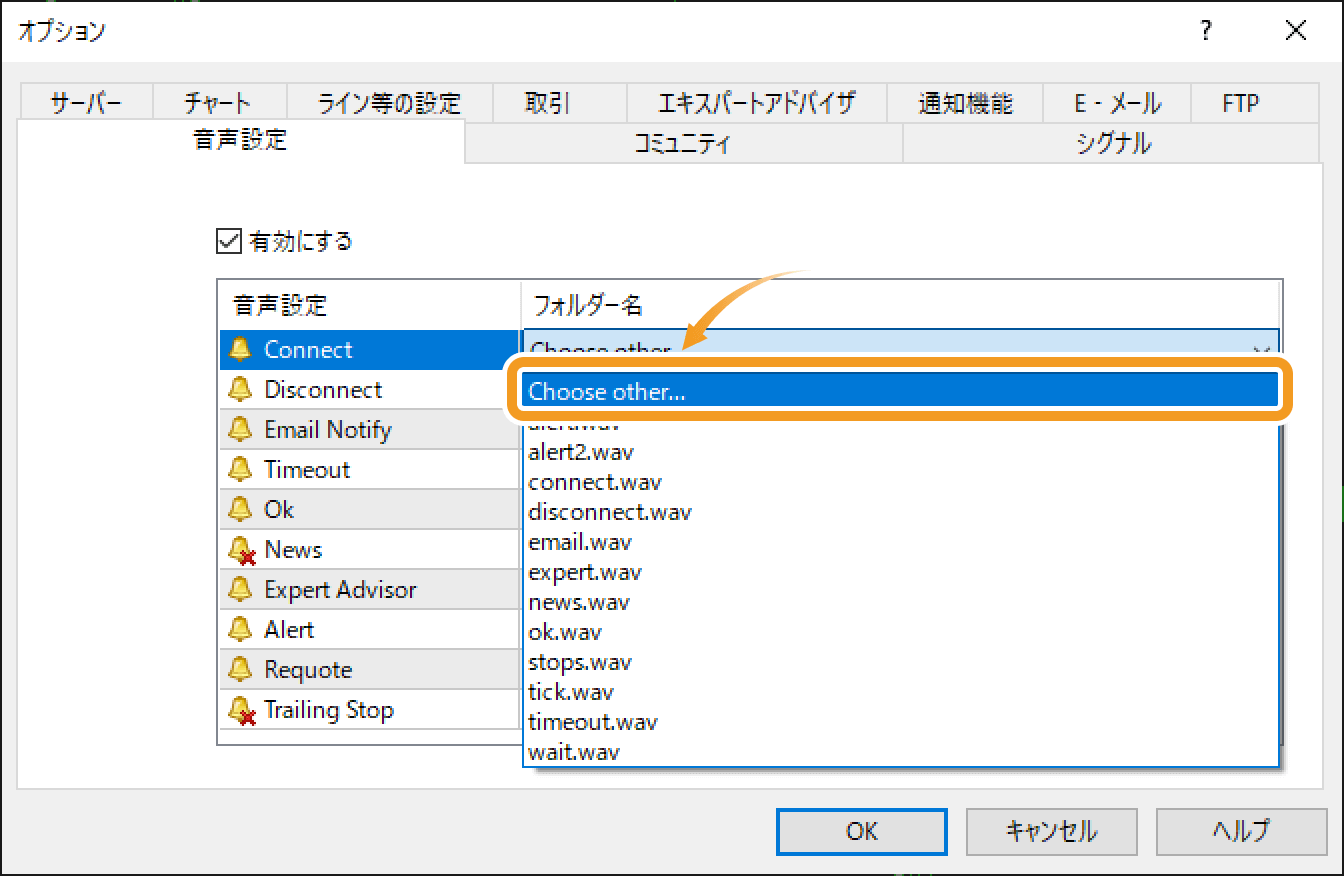This screenshot has width=1344, height=876.
Task: Click the Expert Advisor bell icon
Action: [241, 589]
